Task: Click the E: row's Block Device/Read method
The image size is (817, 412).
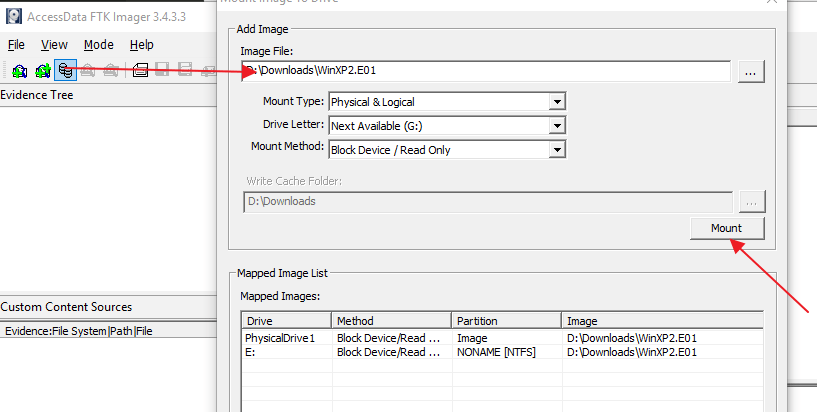Action: pyautogui.click(x=389, y=352)
